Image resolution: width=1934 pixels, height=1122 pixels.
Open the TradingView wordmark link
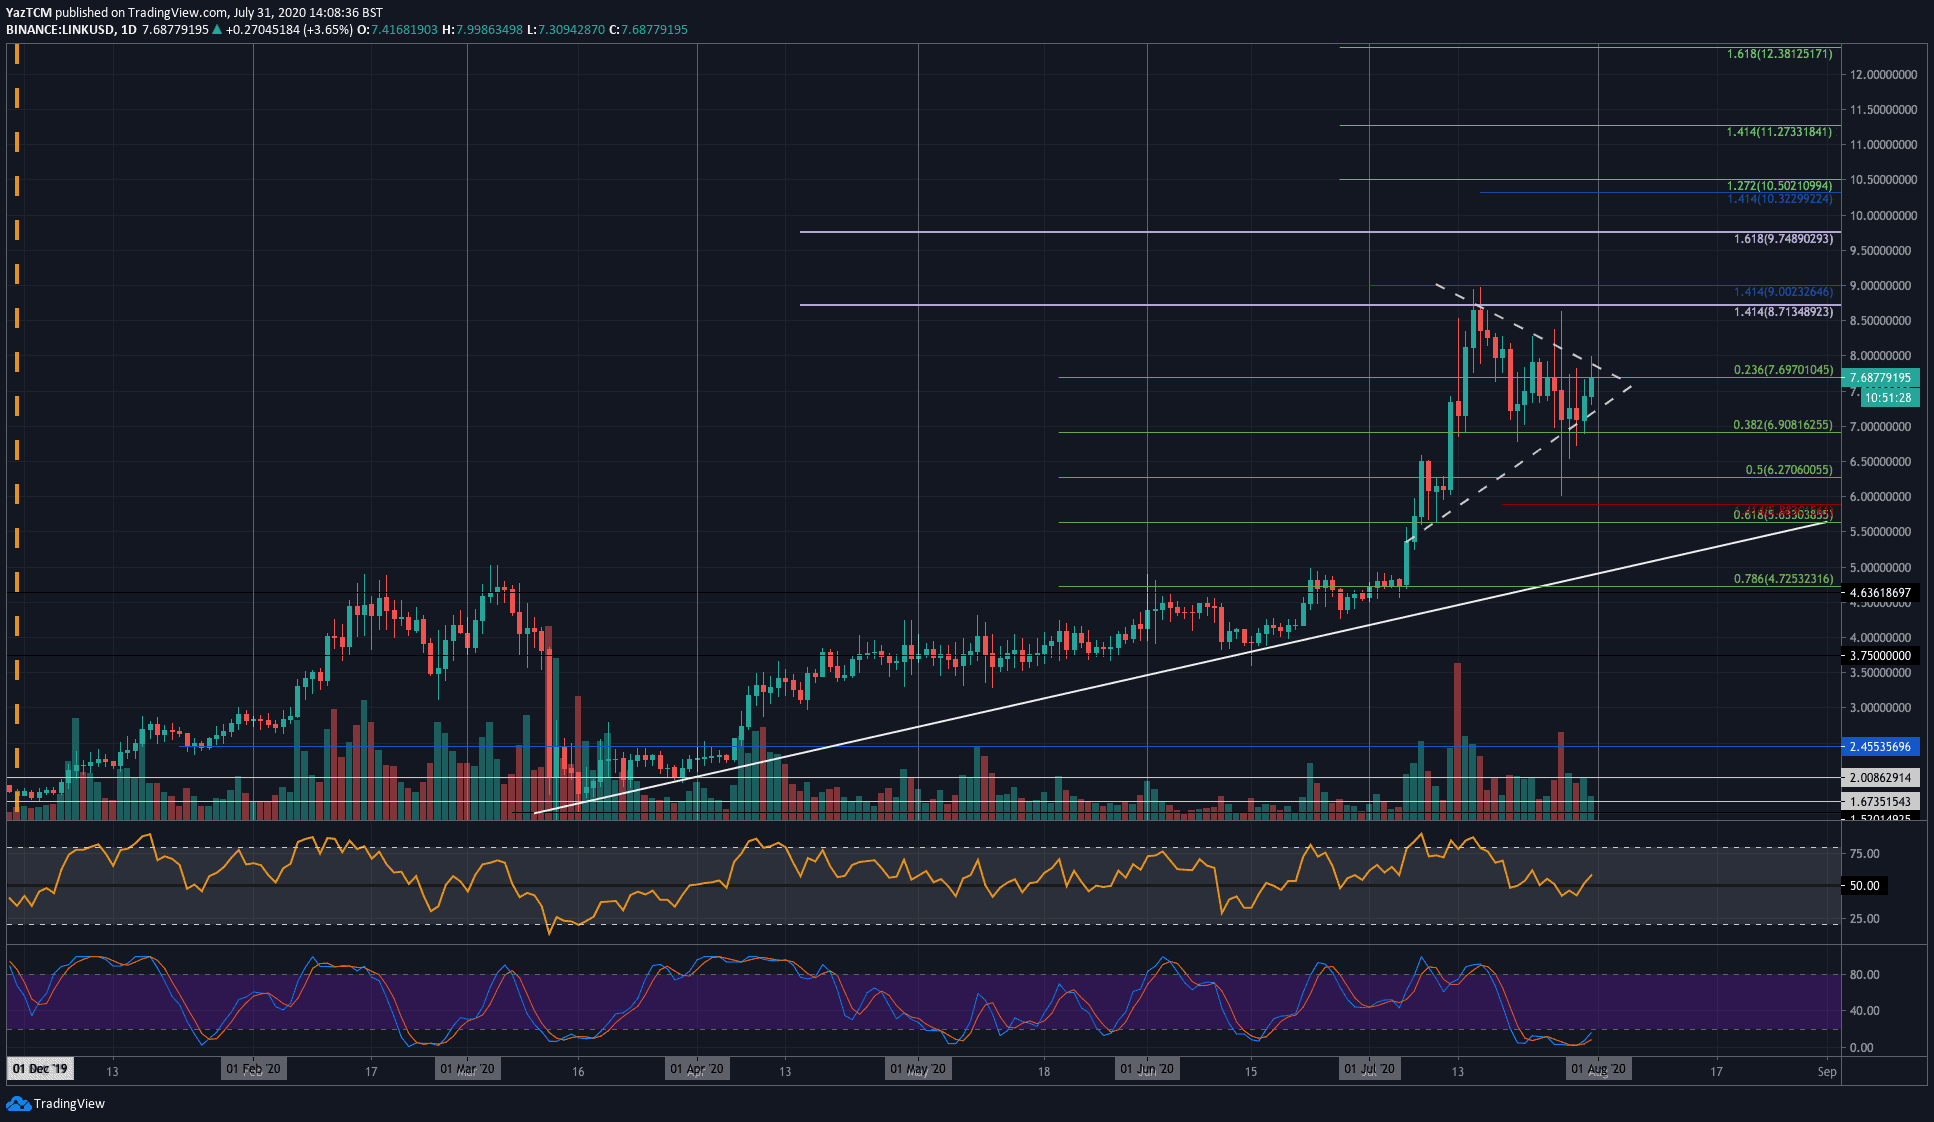click(x=69, y=1103)
